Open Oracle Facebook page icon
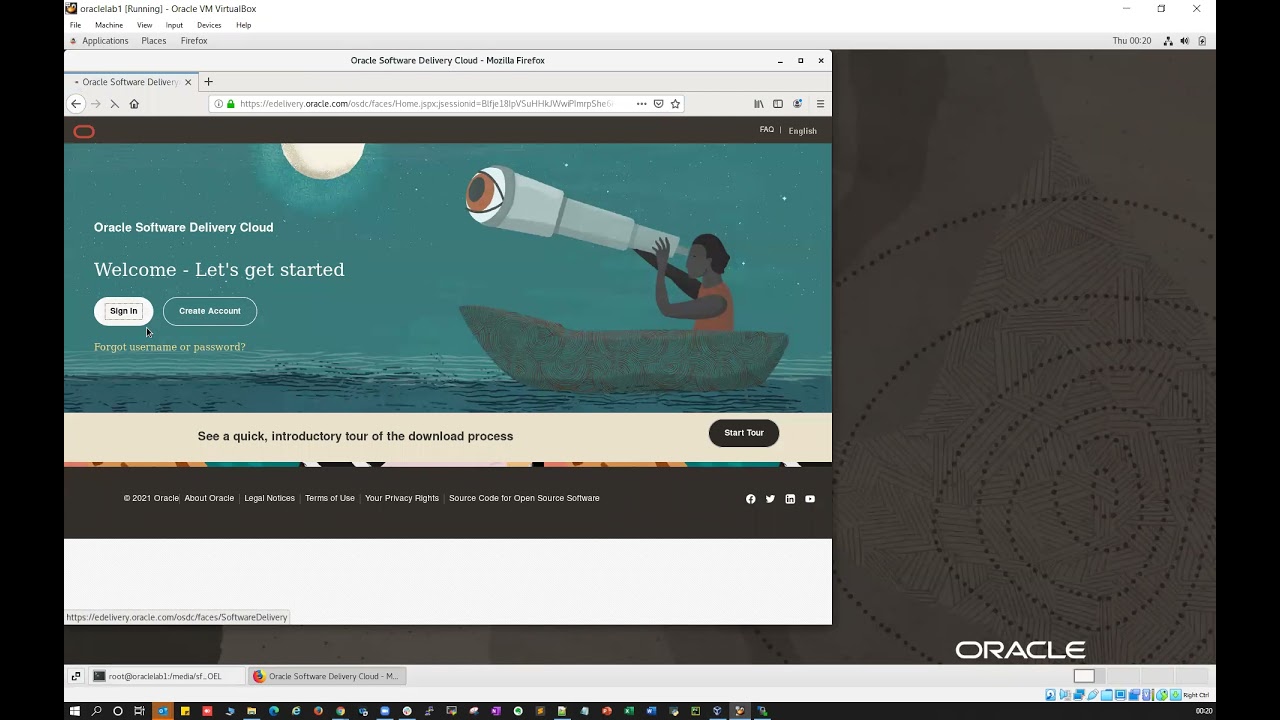This screenshot has width=1280, height=720. 751,499
